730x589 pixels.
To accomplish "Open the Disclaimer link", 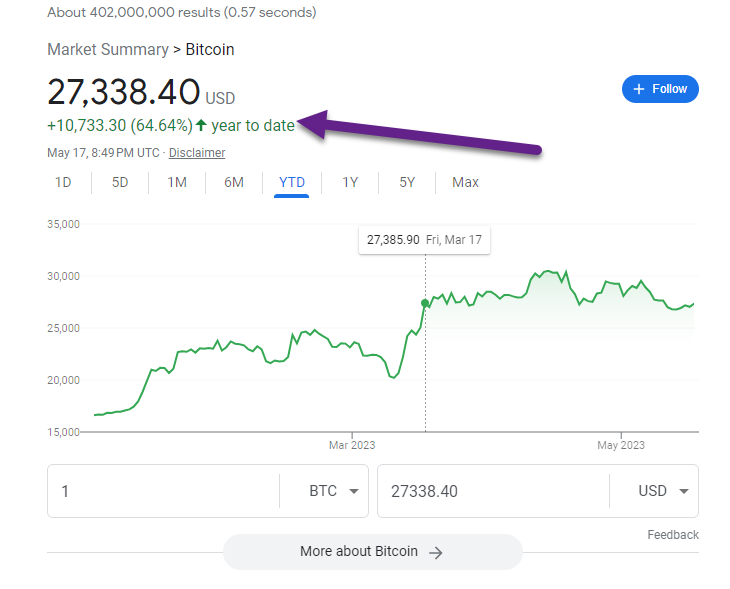I will pyautogui.click(x=197, y=153).
